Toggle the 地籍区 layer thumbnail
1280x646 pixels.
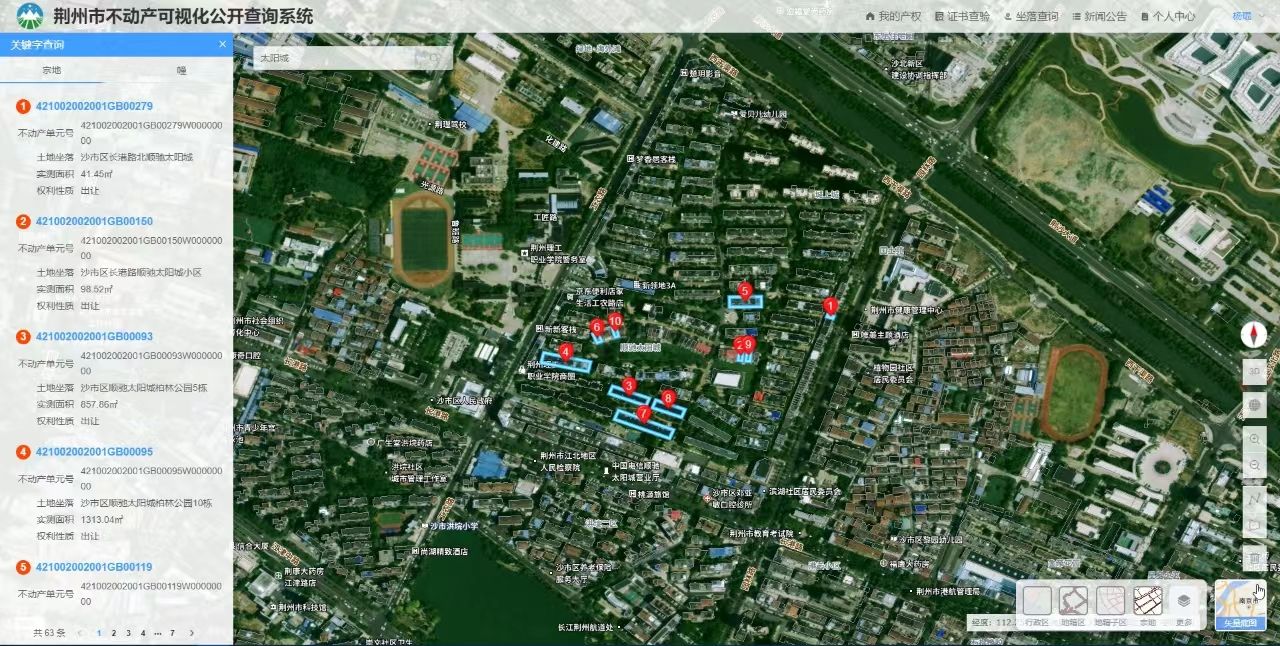click(1074, 602)
